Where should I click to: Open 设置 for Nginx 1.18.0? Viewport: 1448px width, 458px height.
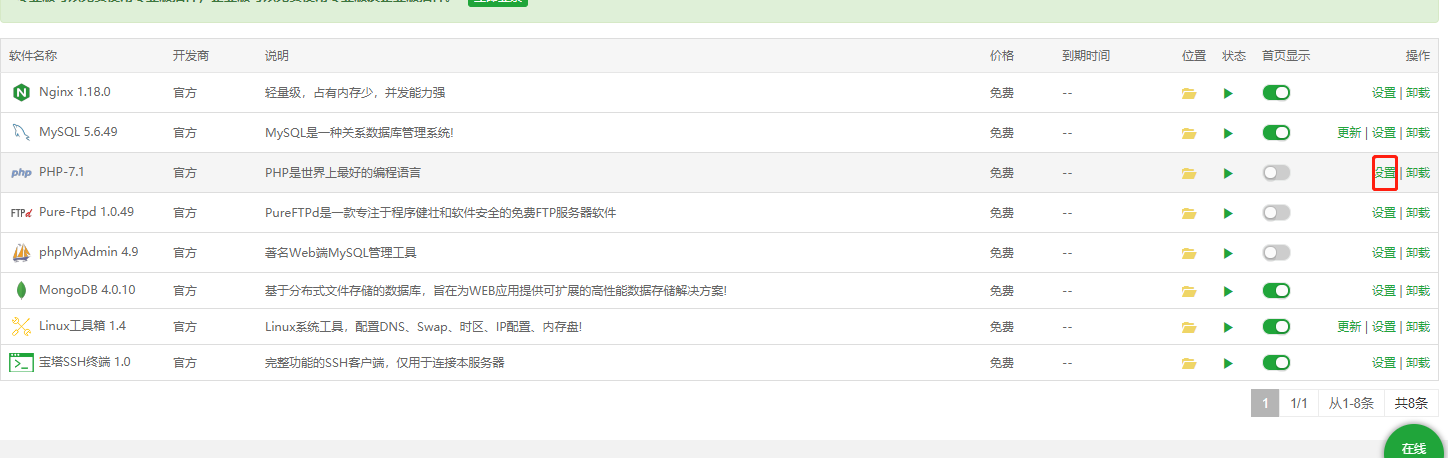[1384, 92]
